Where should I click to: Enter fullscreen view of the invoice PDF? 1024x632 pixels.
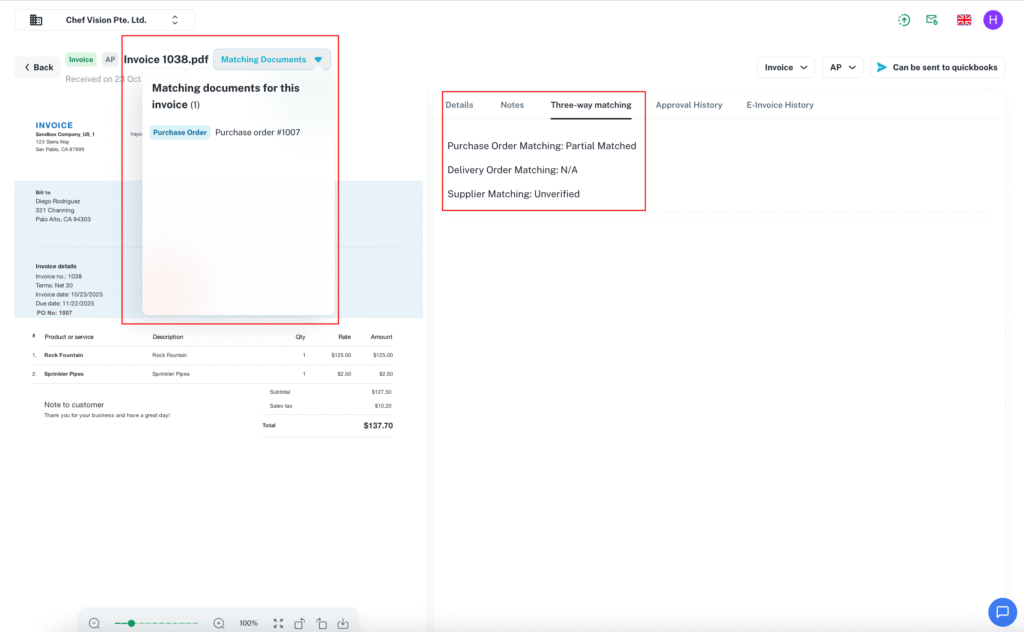[278, 623]
